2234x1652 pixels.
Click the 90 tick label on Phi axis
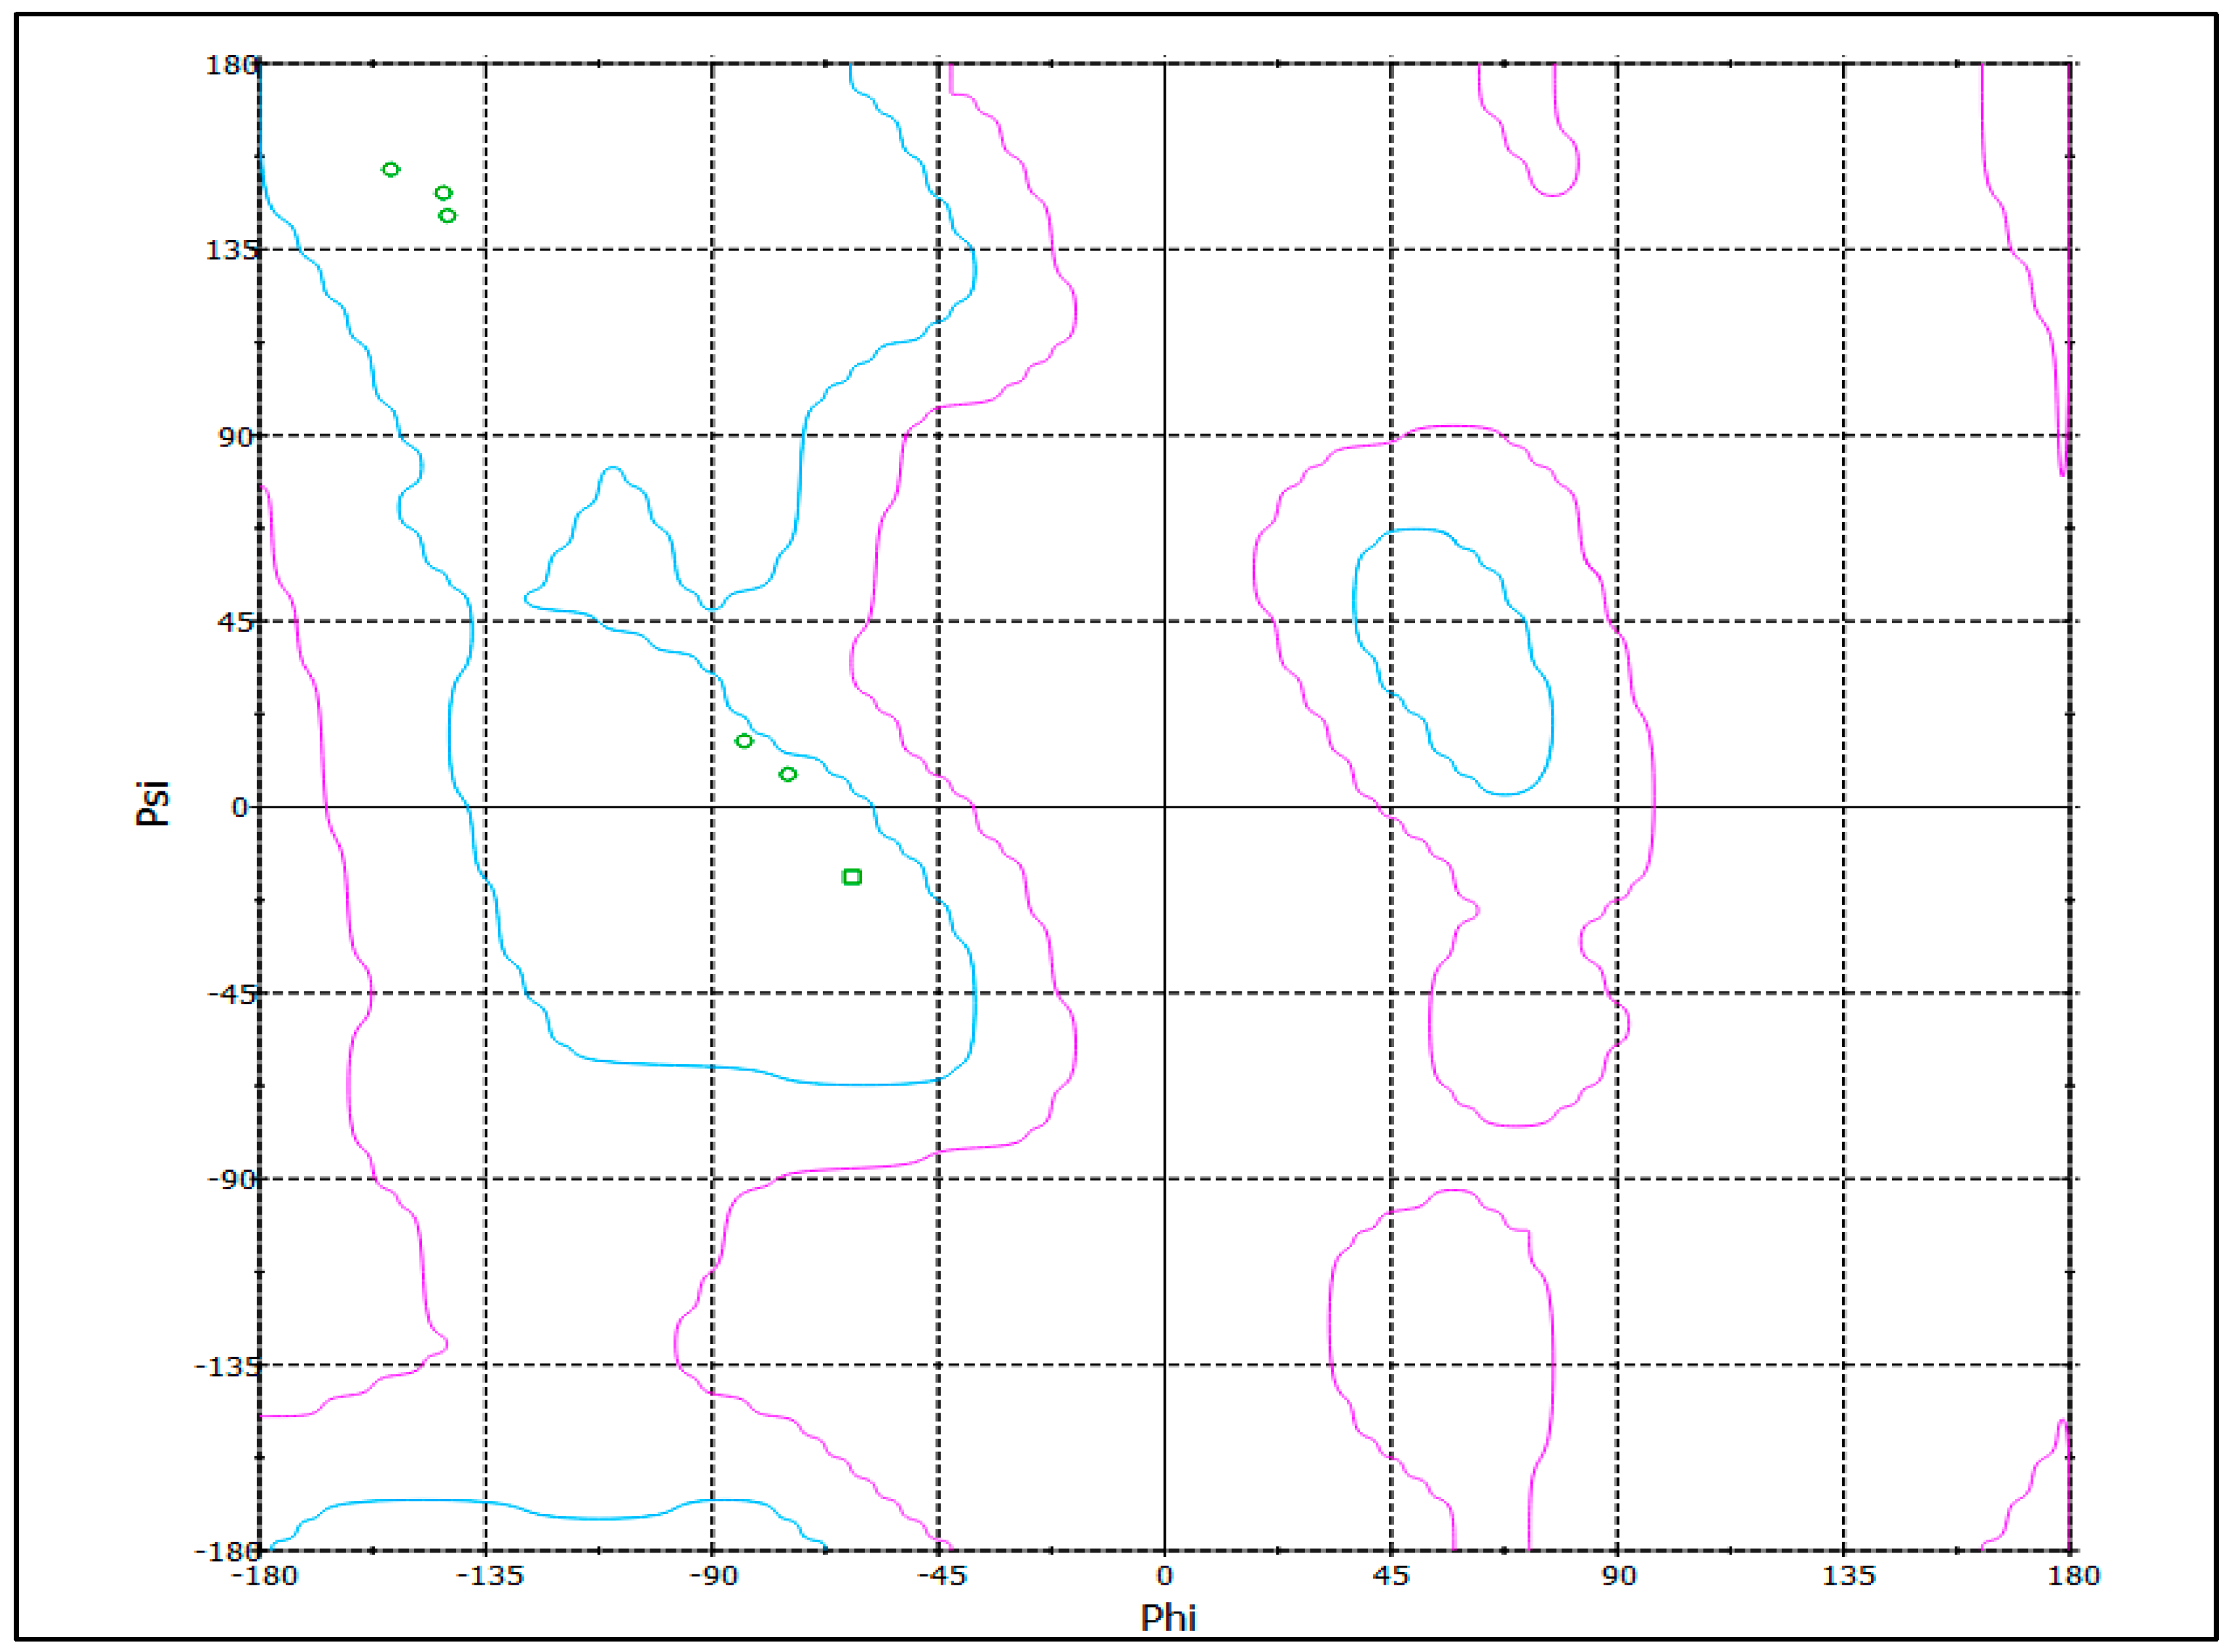pyautogui.click(x=1619, y=1577)
